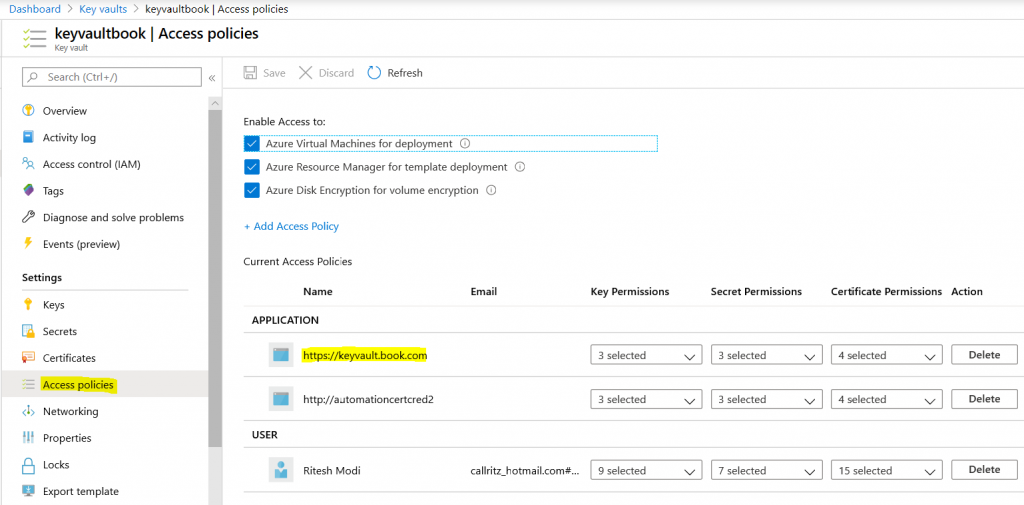Open Access policies in Settings menu
The width and height of the screenshot is (1024, 505).
[x=78, y=385]
